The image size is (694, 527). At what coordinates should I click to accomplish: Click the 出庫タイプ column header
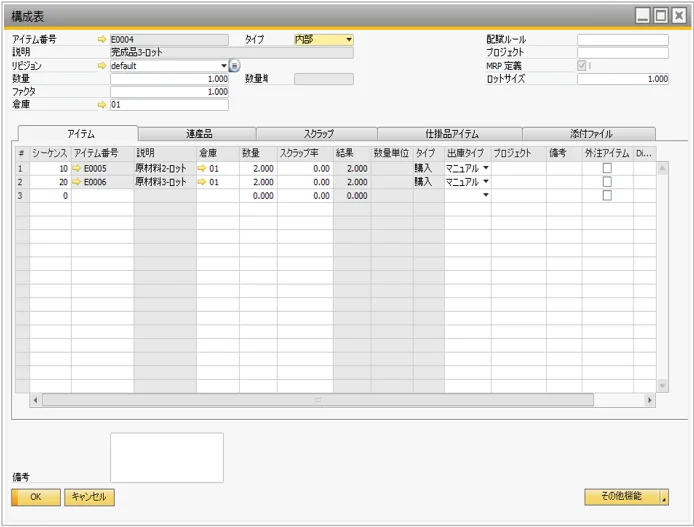pyautogui.click(x=468, y=153)
